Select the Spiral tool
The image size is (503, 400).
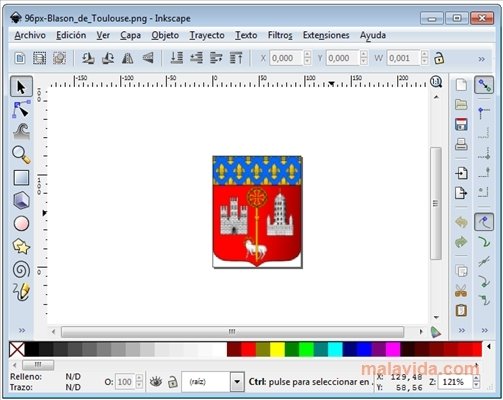coord(21,269)
